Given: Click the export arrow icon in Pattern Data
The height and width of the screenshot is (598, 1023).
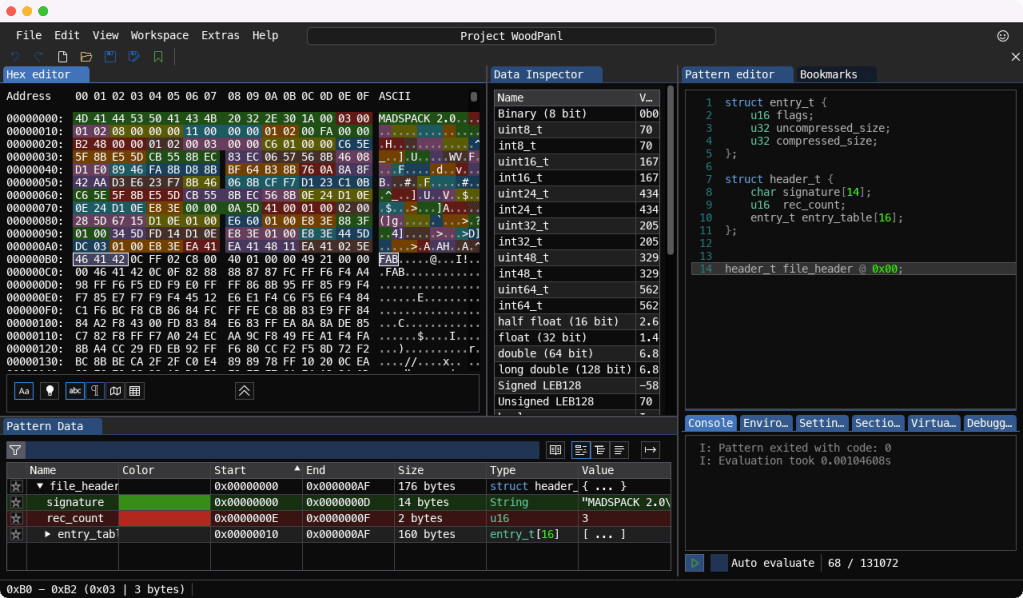Looking at the screenshot, I should 650,450.
